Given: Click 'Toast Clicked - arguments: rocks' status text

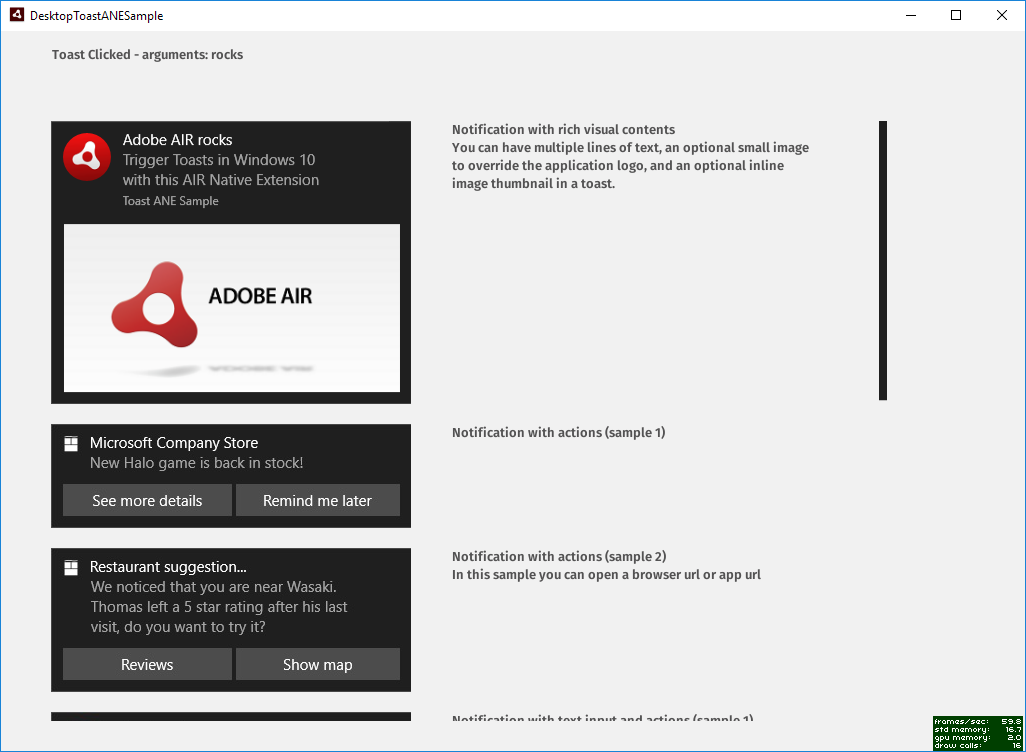Looking at the screenshot, I should (147, 54).
